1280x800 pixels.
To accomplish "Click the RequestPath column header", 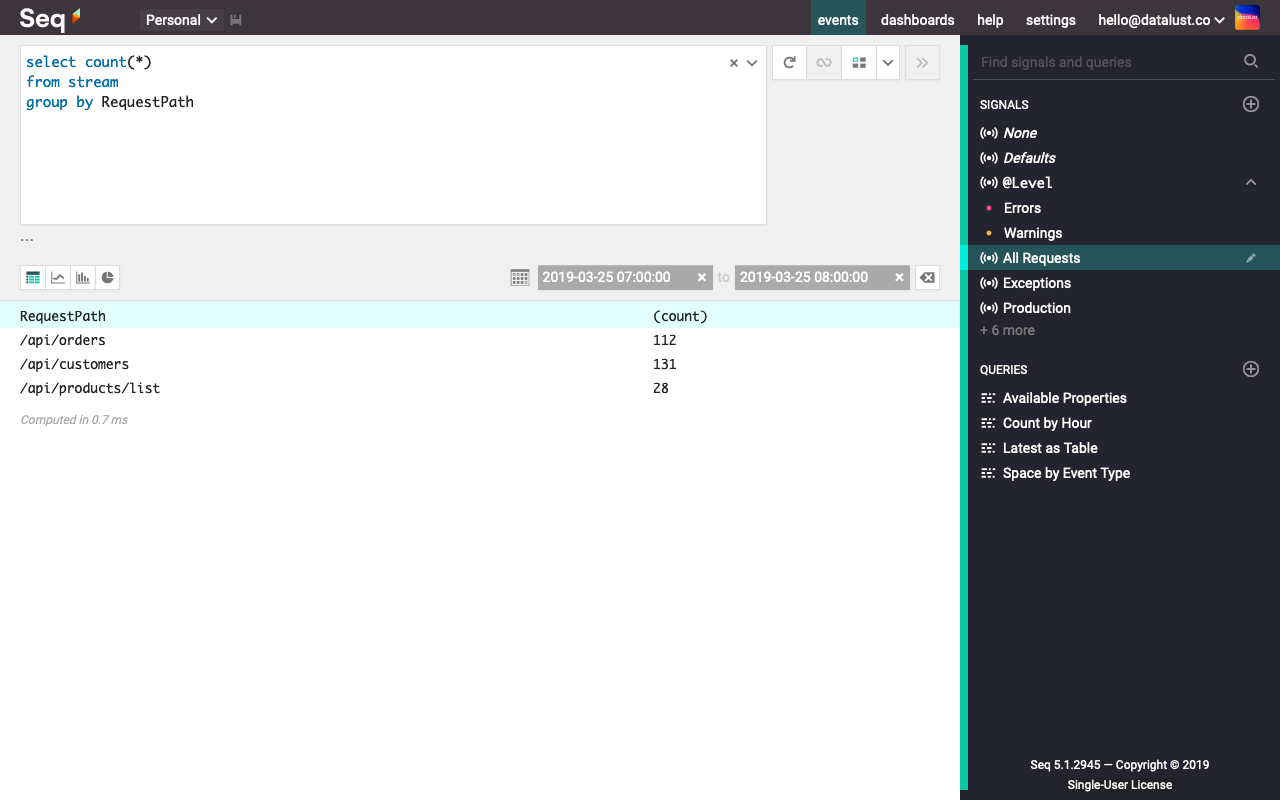I will (x=63, y=316).
